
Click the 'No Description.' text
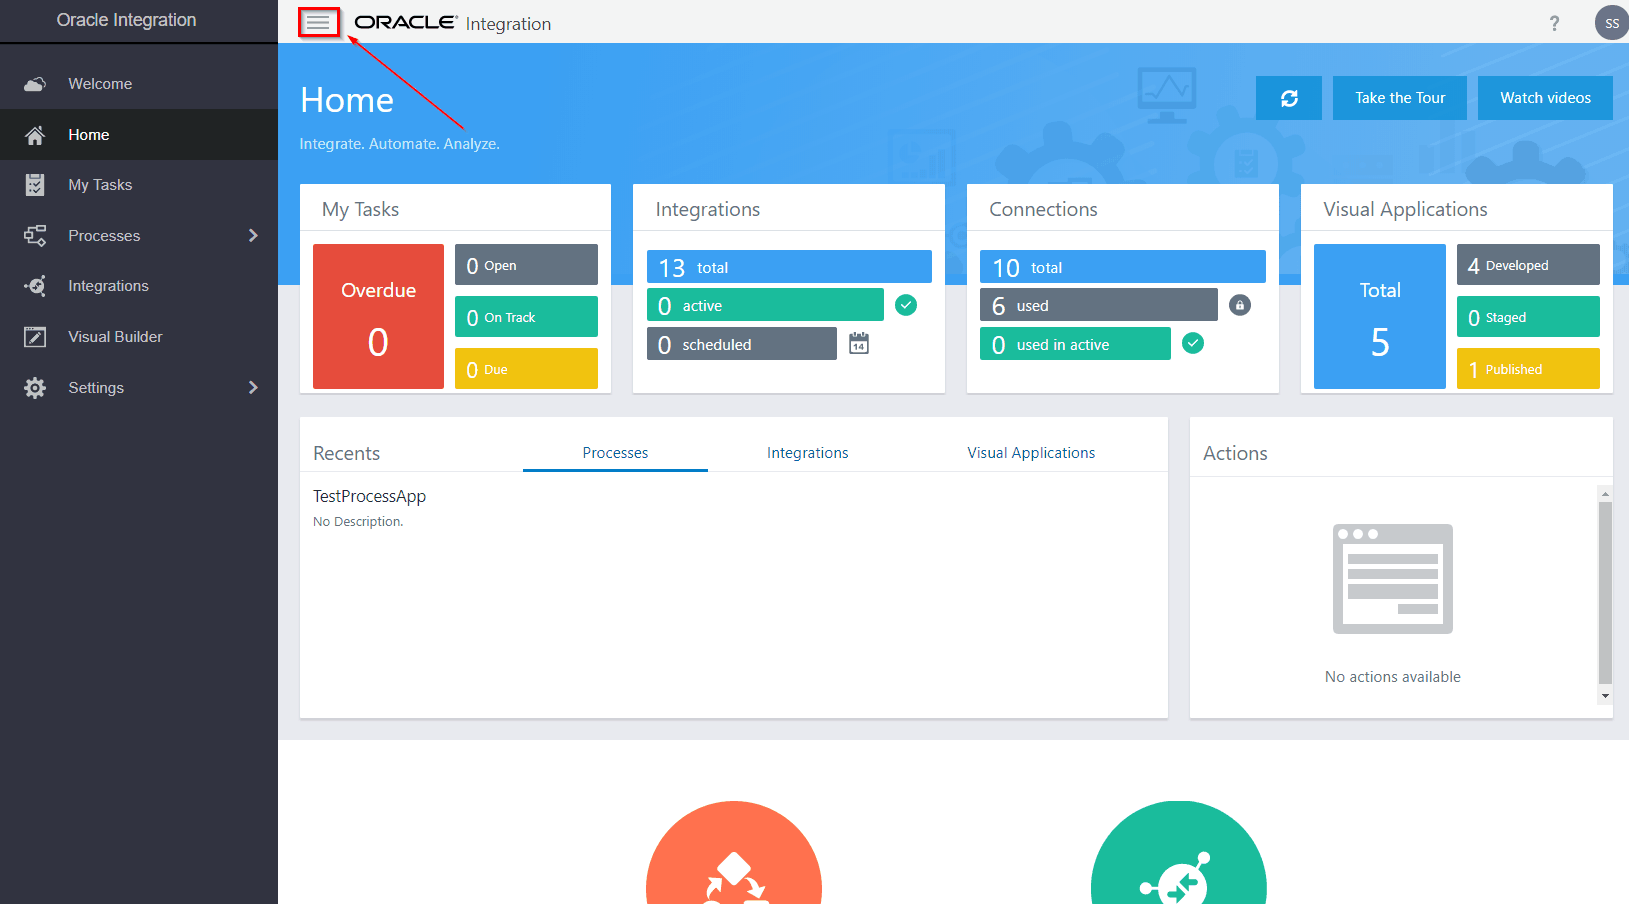pos(358,522)
